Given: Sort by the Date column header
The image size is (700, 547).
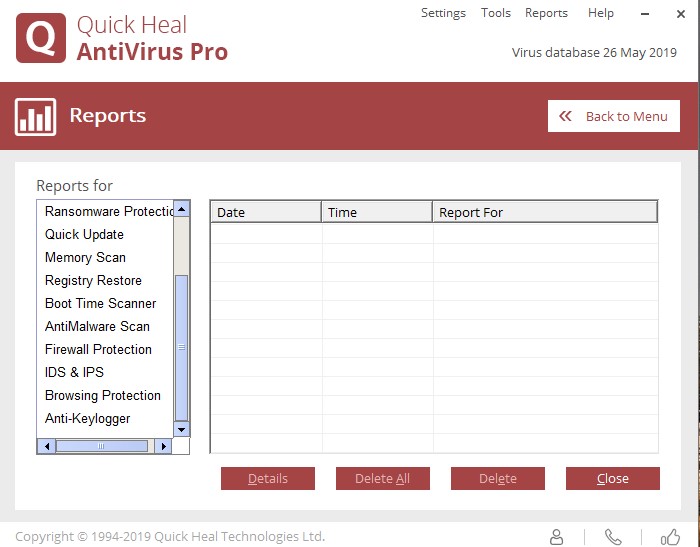Looking at the screenshot, I should click(266, 212).
